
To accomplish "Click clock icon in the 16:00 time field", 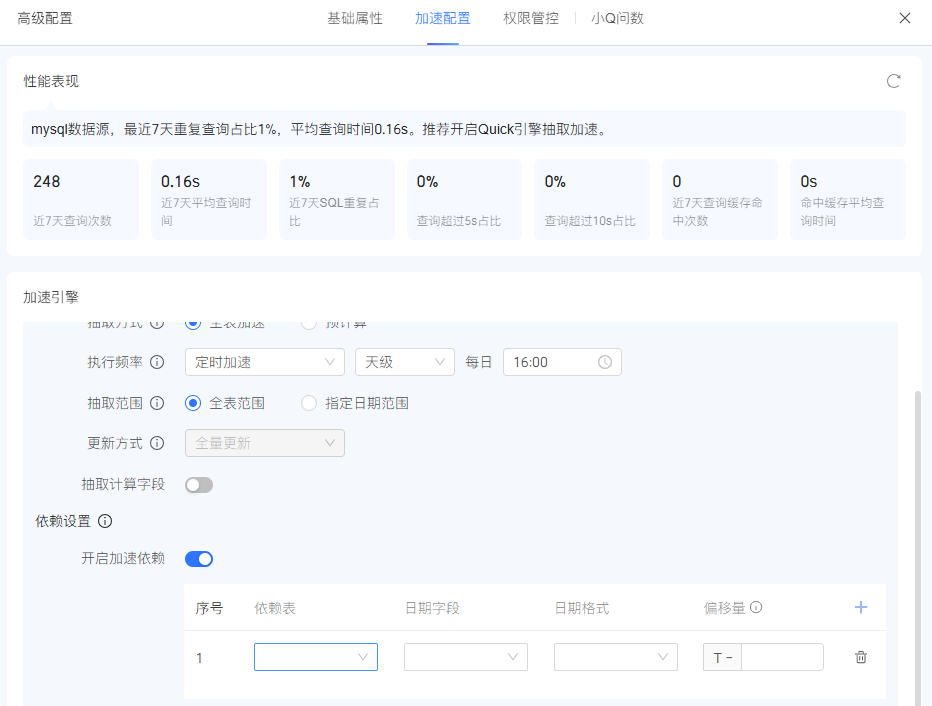I will click(x=605, y=362).
